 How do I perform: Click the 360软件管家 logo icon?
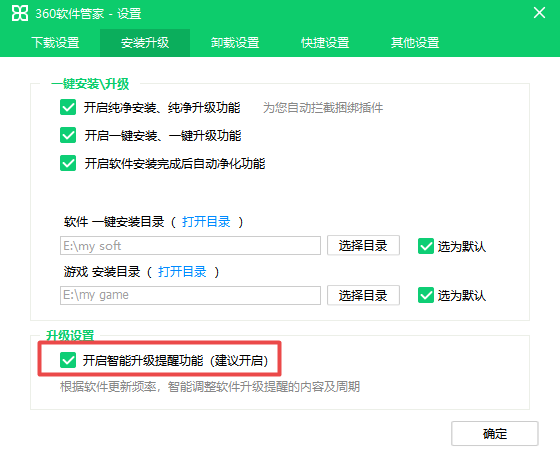20,14
